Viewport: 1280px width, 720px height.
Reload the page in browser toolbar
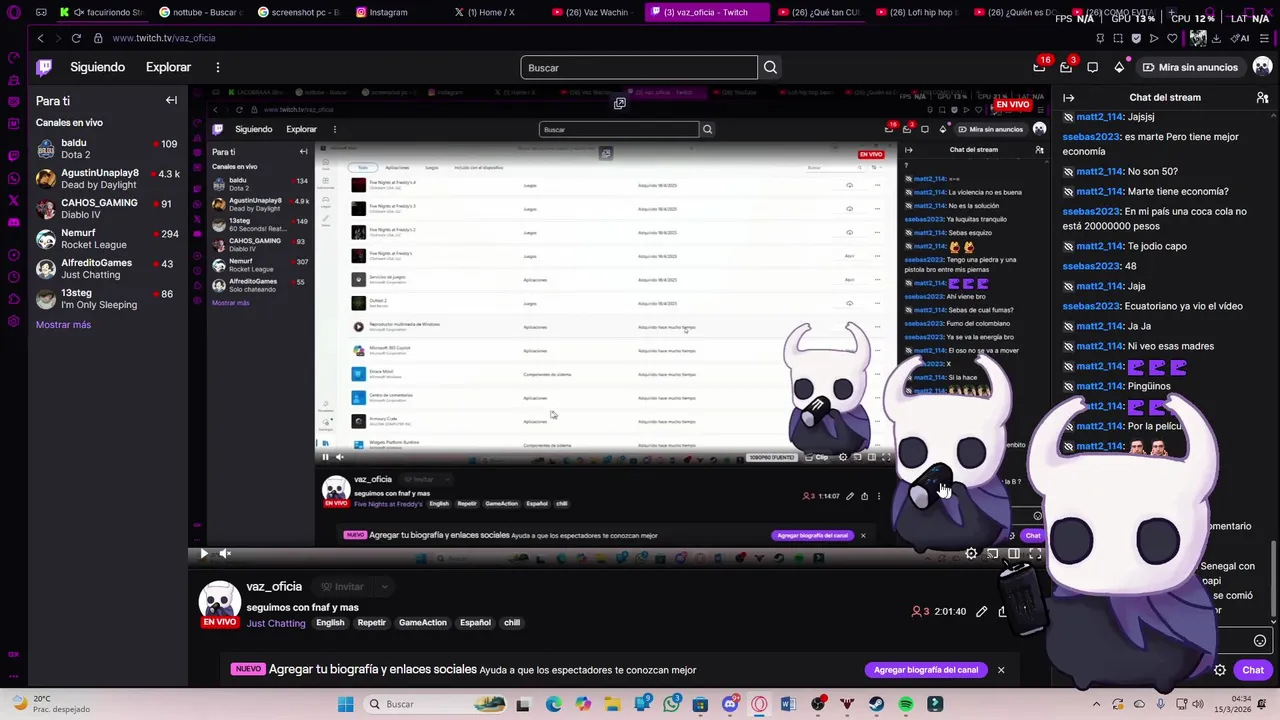[76, 38]
